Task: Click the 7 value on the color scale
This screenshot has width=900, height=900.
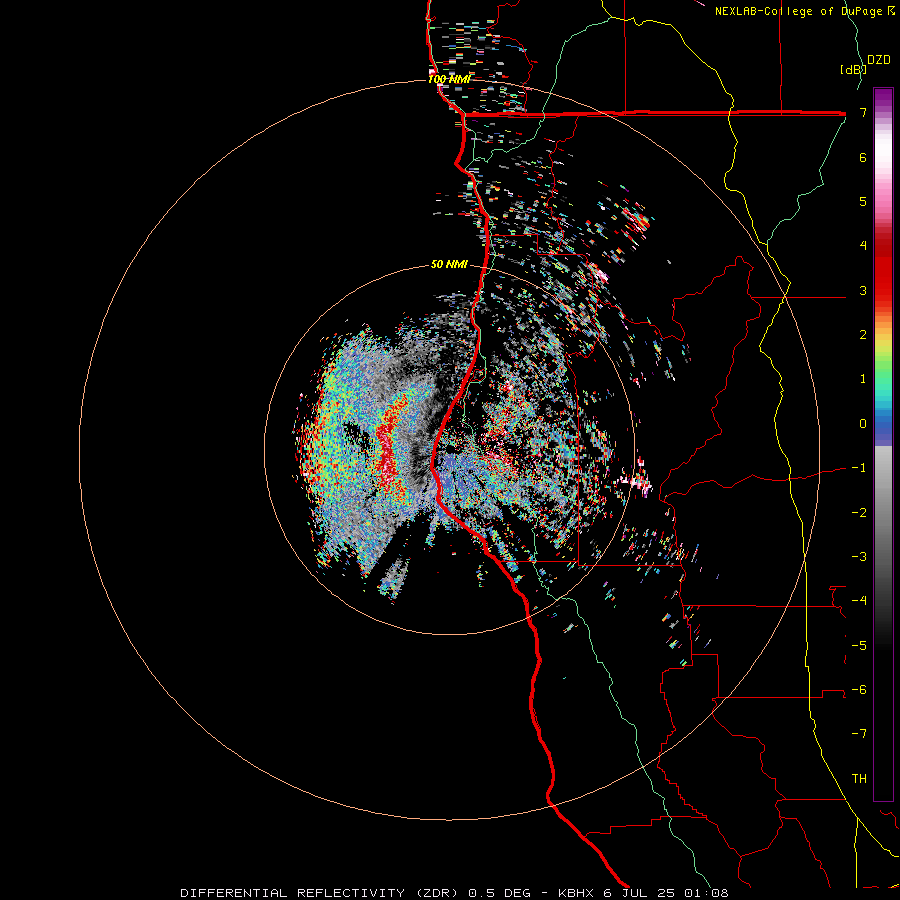Action: (863, 112)
